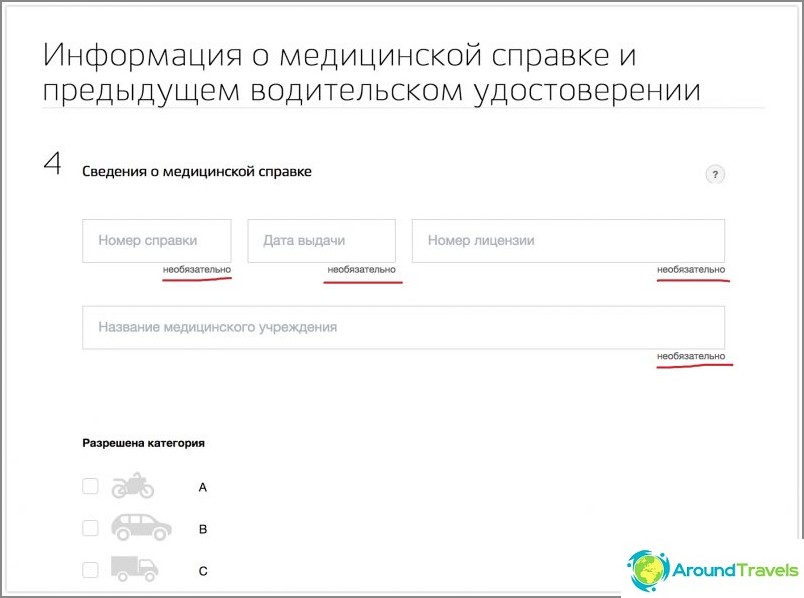The height and width of the screenshot is (598, 804).
Task: Open the help question mark icon
Action: coord(715,174)
